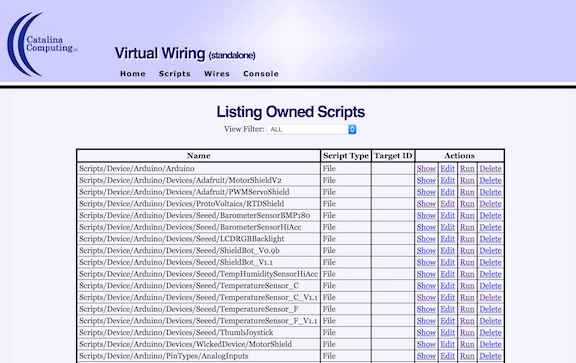This screenshot has height=363, width=576.
Task: Show the BarometerSensorHiAcc script
Action: click(426, 227)
